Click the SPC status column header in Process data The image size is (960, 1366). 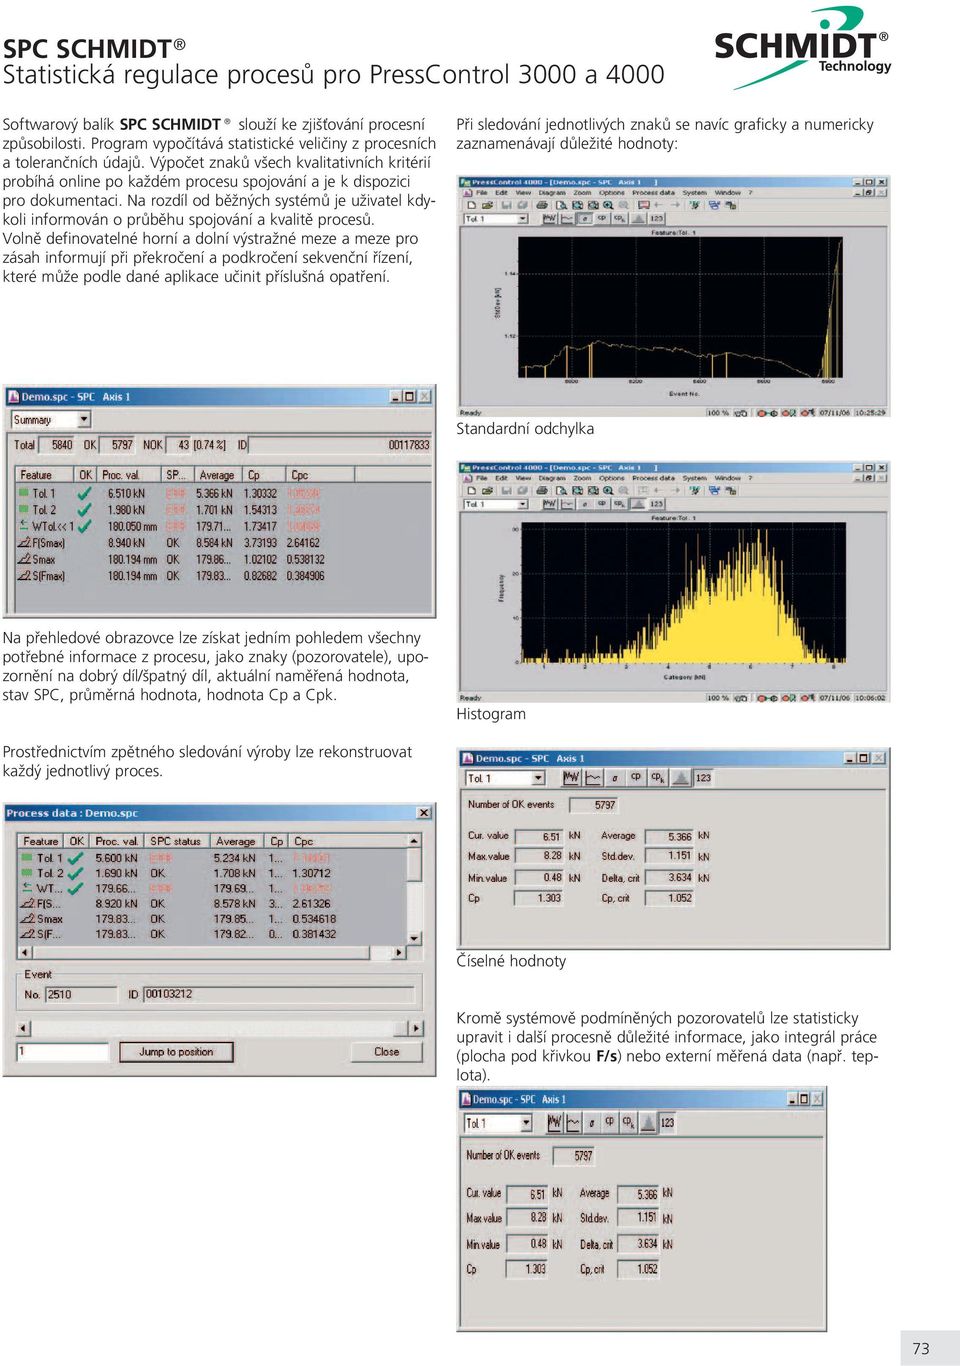point(176,841)
